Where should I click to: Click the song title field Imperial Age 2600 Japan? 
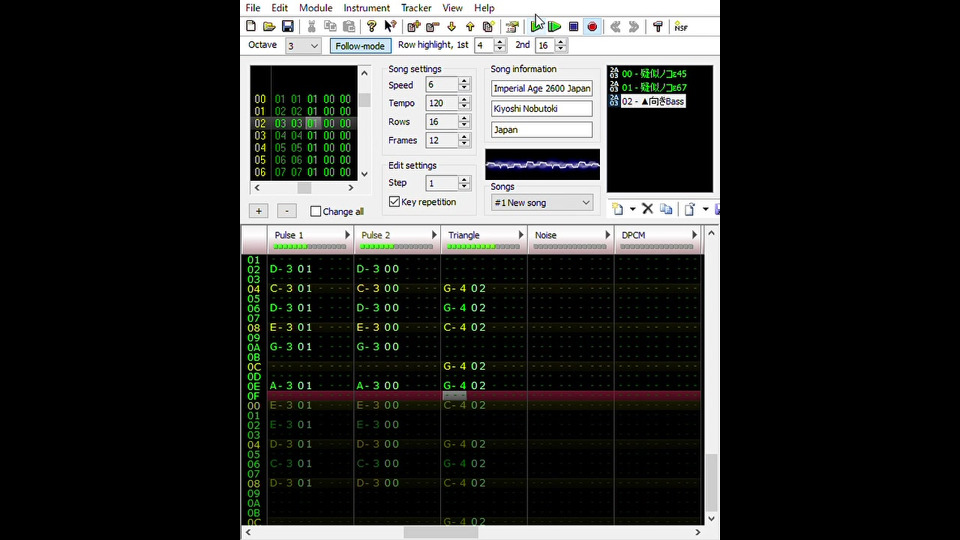click(x=541, y=88)
